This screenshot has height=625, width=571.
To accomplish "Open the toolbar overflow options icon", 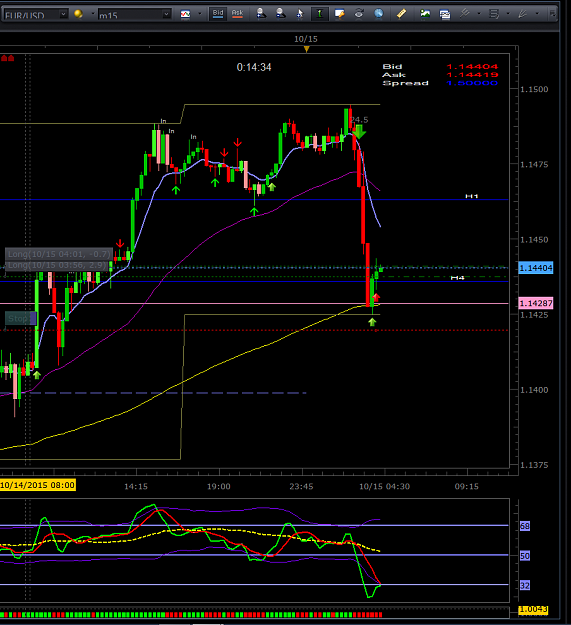I will (552, 14).
